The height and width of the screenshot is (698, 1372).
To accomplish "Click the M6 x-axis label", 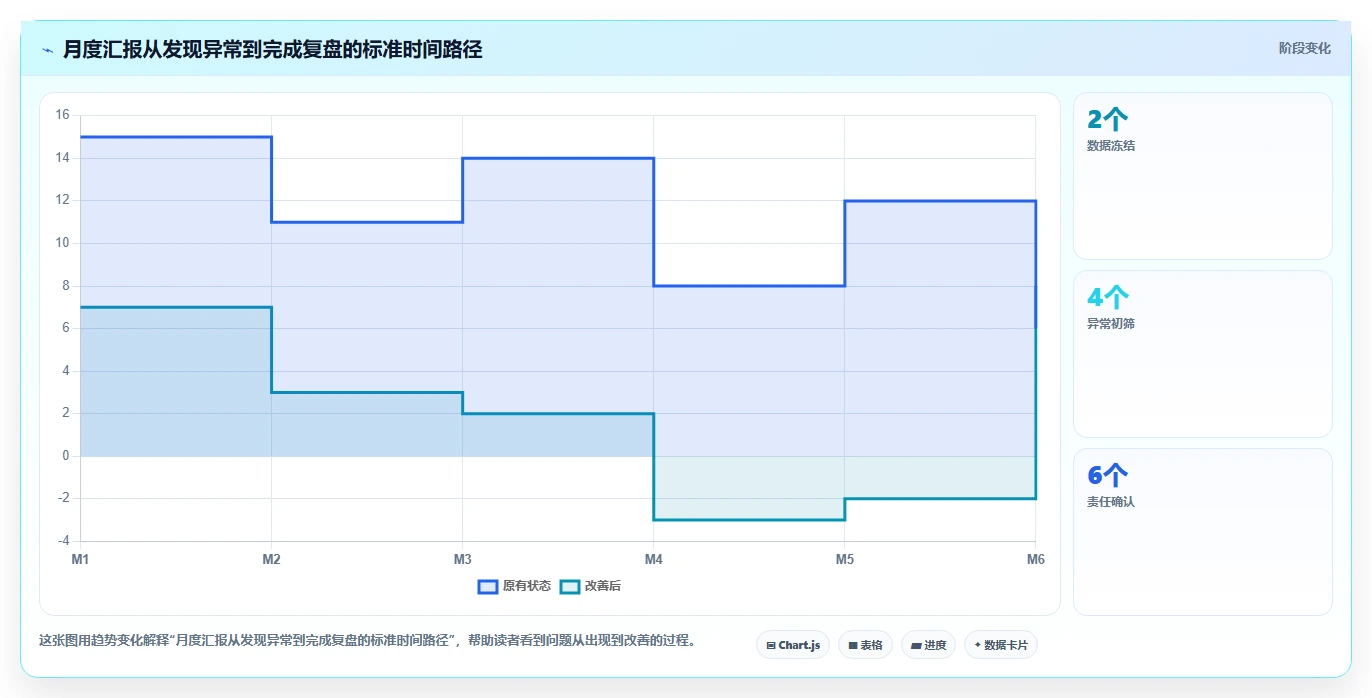I will [x=1036, y=559].
